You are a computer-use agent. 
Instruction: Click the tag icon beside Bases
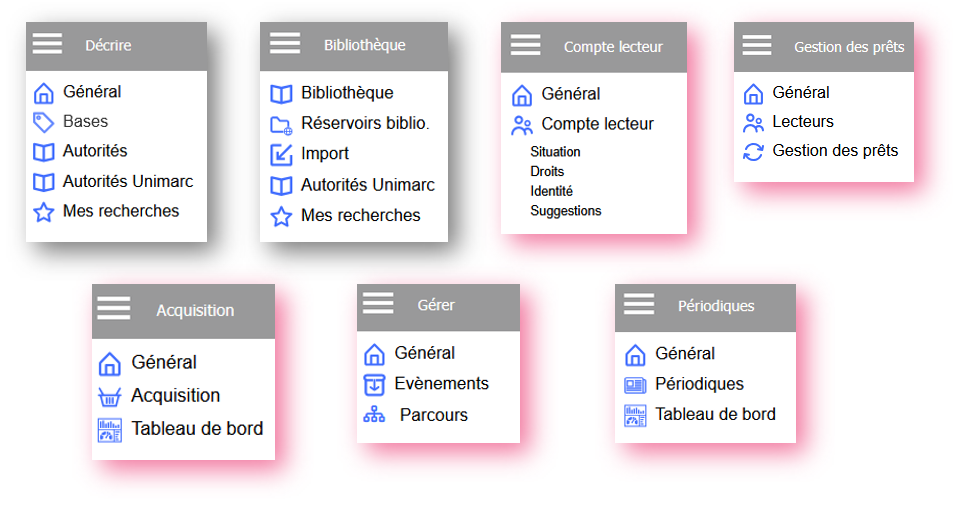(43, 122)
